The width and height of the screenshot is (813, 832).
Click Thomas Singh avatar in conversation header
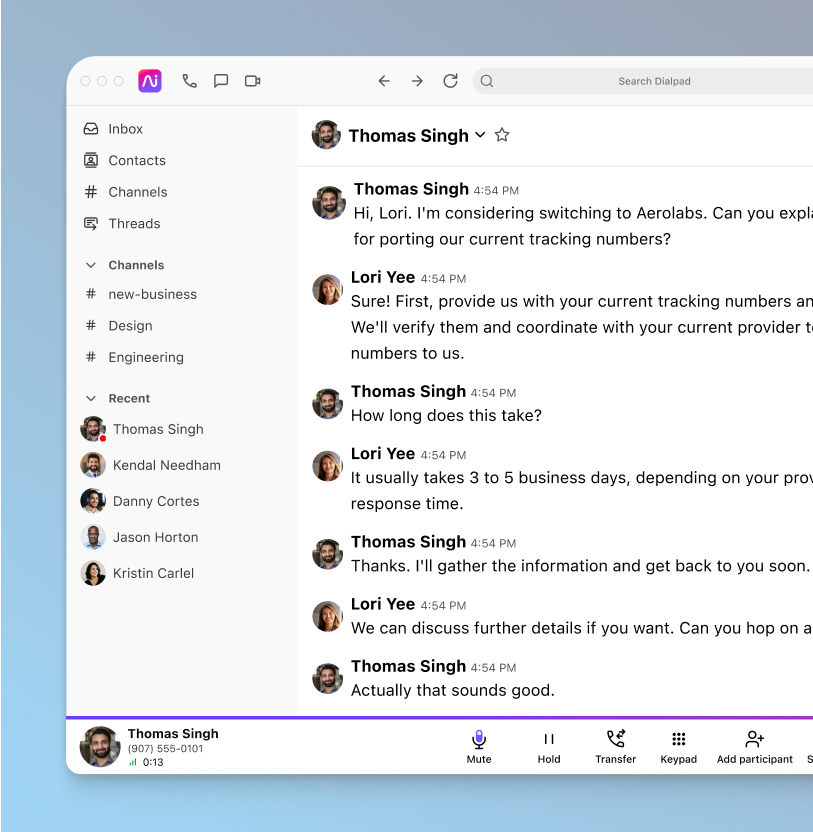click(326, 135)
